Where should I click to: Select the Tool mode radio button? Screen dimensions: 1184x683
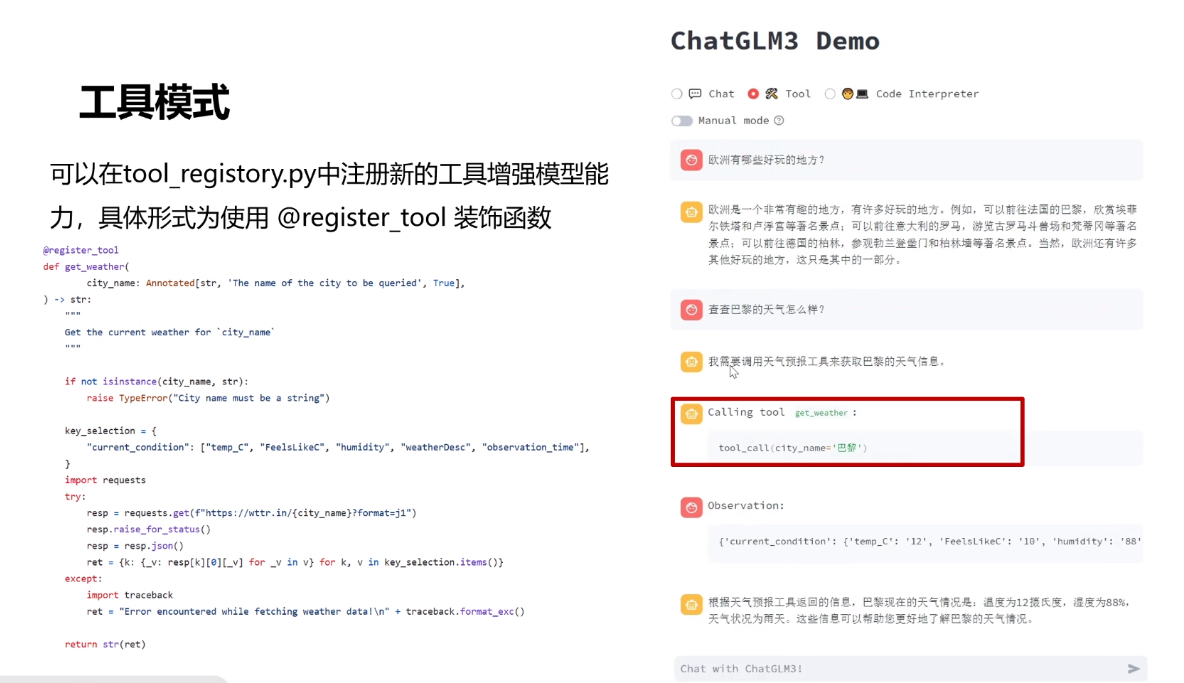pyautogui.click(x=753, y=94)
